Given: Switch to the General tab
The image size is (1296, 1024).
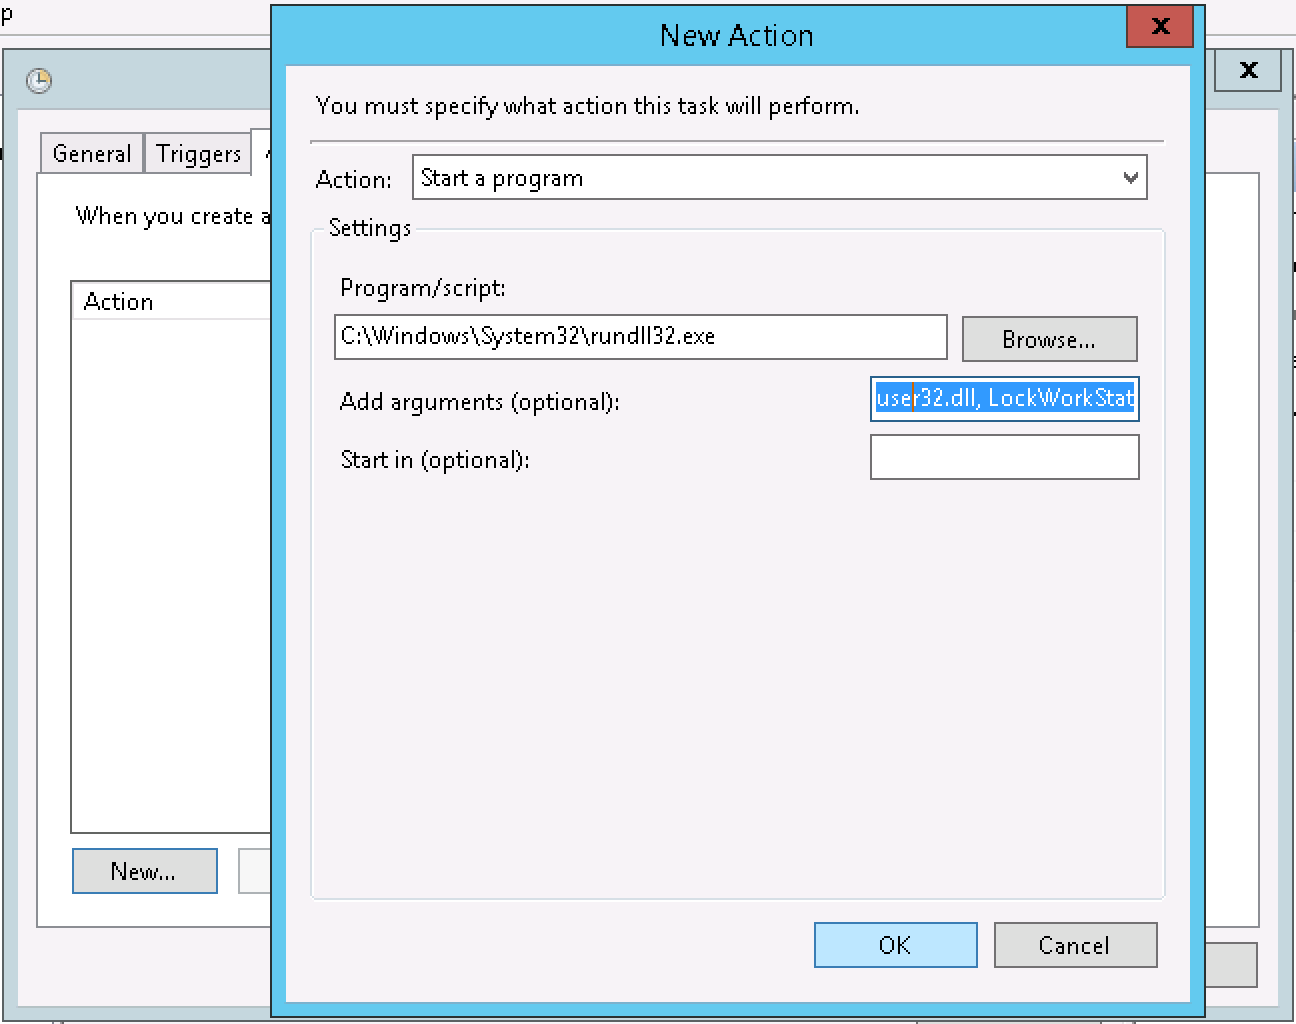Looking at the screenshot, I should [91, 154].
